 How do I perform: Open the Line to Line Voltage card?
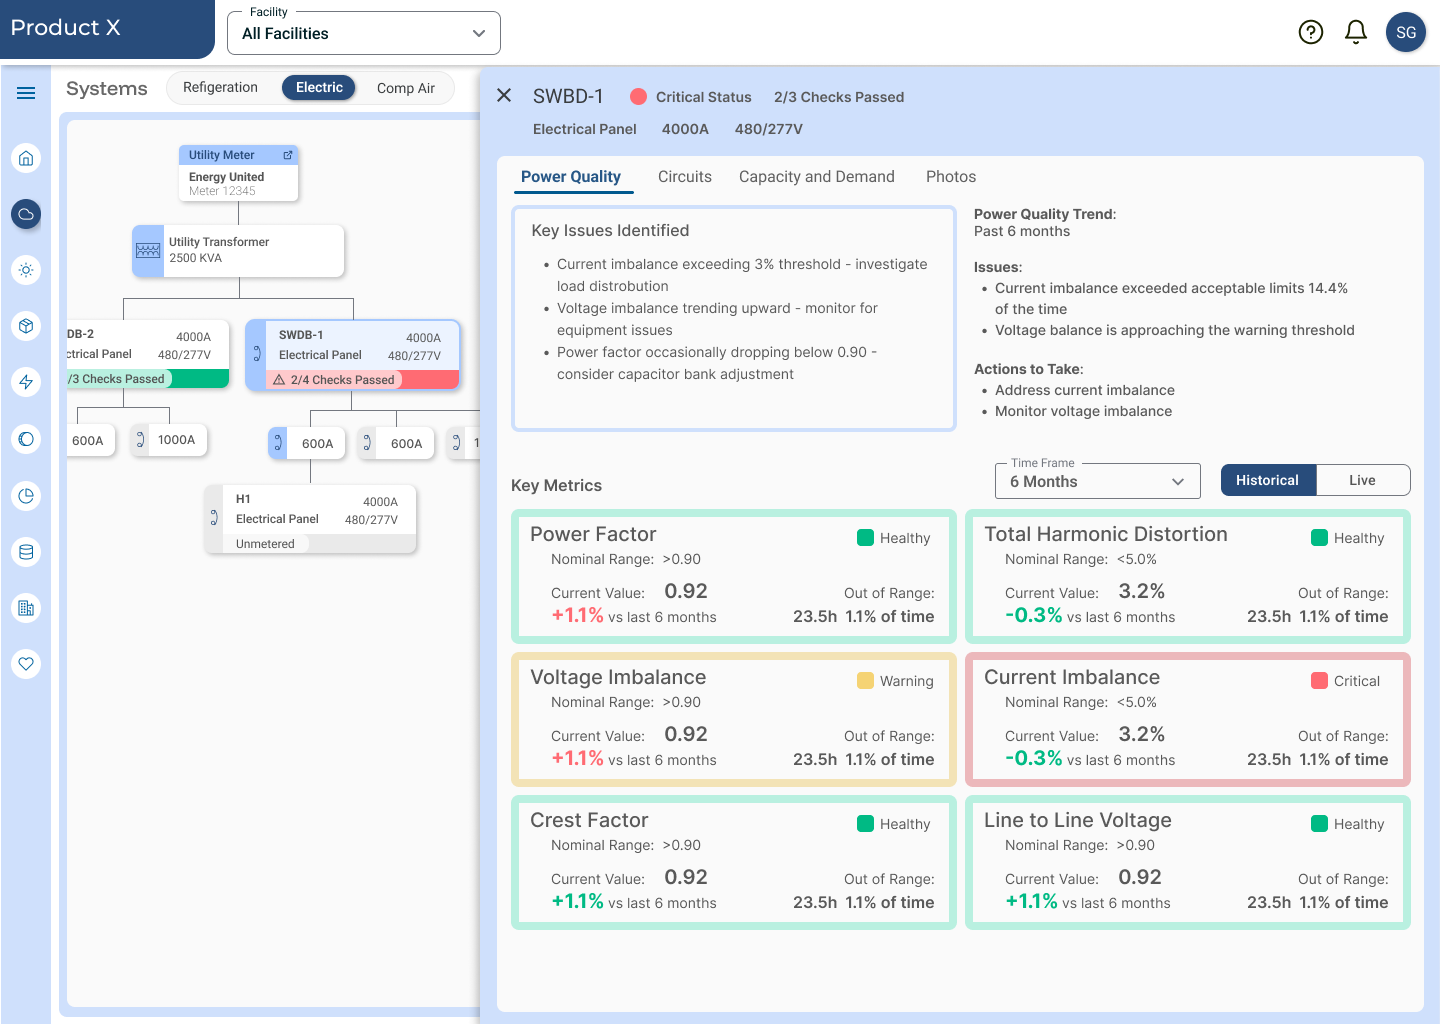pos(1187,863)
